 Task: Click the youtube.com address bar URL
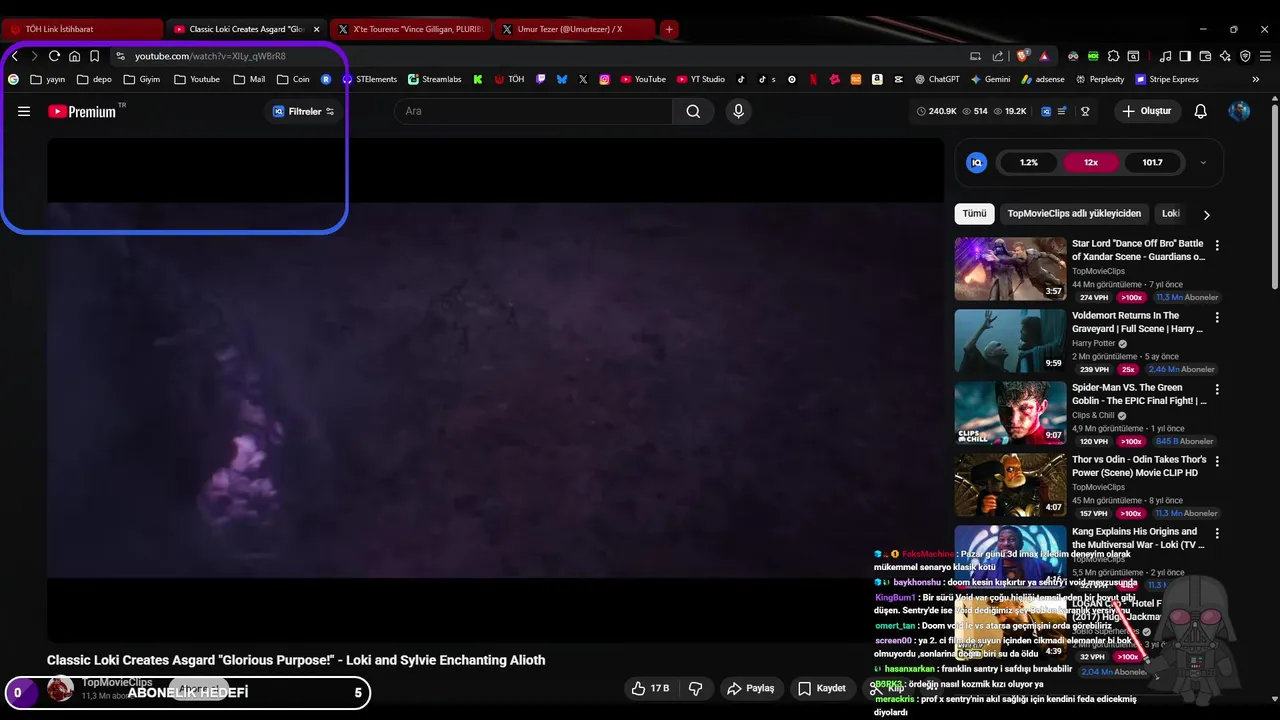(x=210, y=56)
